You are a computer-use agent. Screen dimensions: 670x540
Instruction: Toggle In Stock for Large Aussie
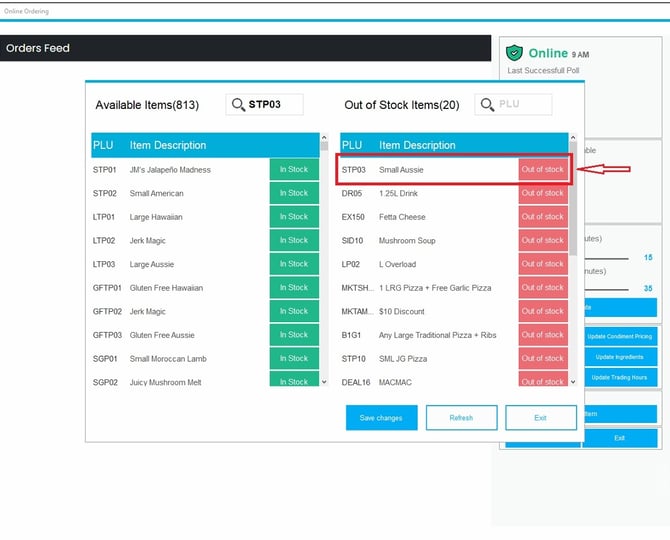pyautogui.click(x=294, y=264)
